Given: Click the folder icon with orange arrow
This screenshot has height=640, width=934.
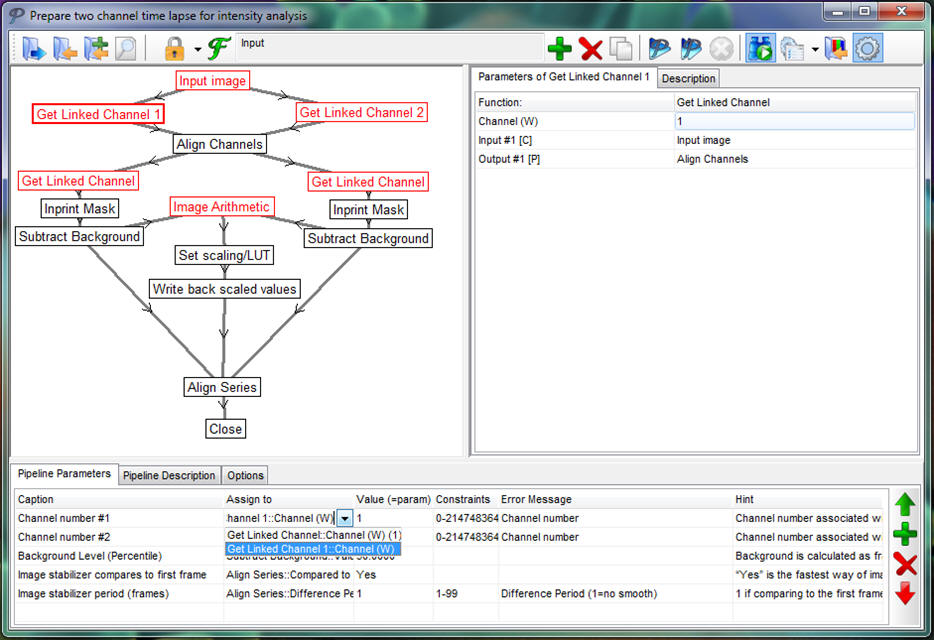Looking at the screenshot, I should pos(65,49).
